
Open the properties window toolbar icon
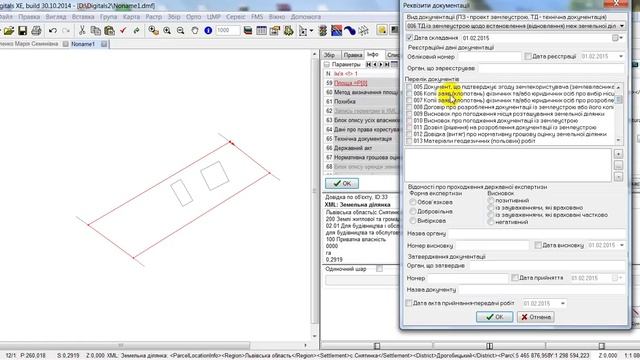tap(275, 31)
